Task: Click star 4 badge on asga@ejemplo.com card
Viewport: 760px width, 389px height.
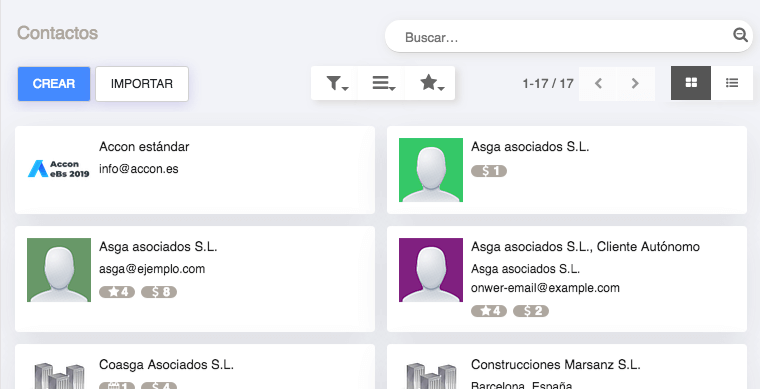Action: pyautogui.click(x=117, y=292)
